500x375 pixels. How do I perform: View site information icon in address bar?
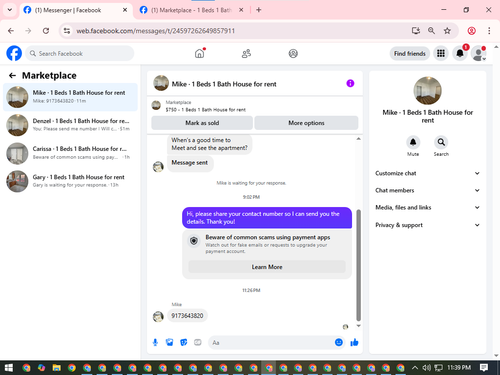pos(67,31)
